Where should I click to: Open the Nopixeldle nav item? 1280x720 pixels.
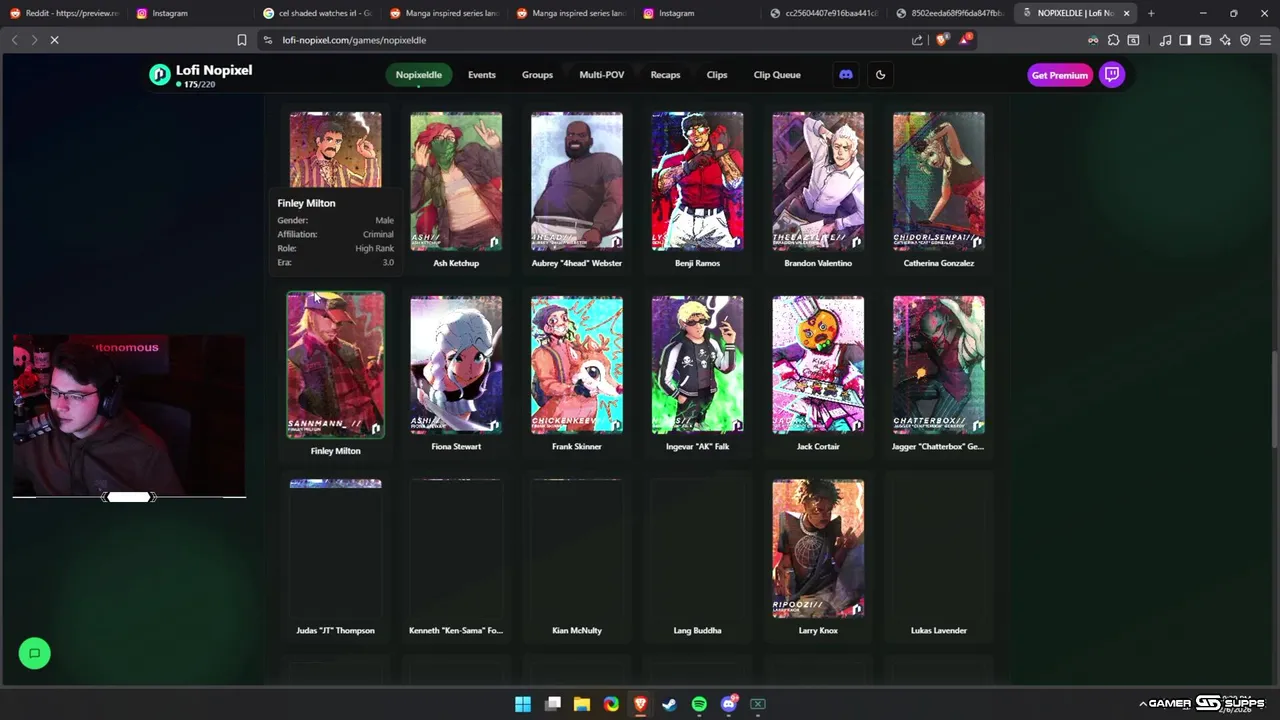tap(418, 75)
